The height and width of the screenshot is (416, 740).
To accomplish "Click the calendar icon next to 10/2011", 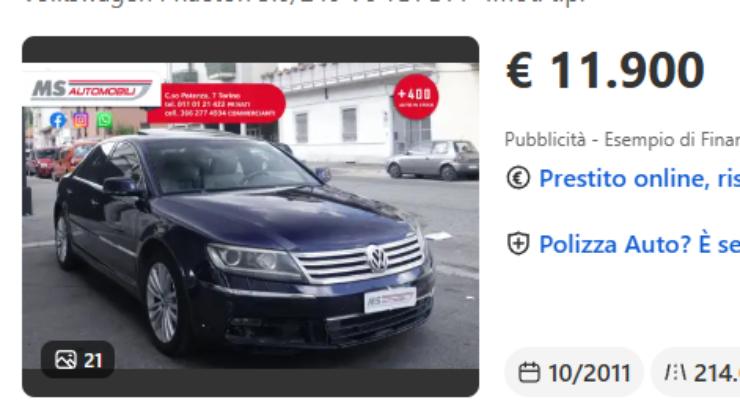I will pos(529,373).
